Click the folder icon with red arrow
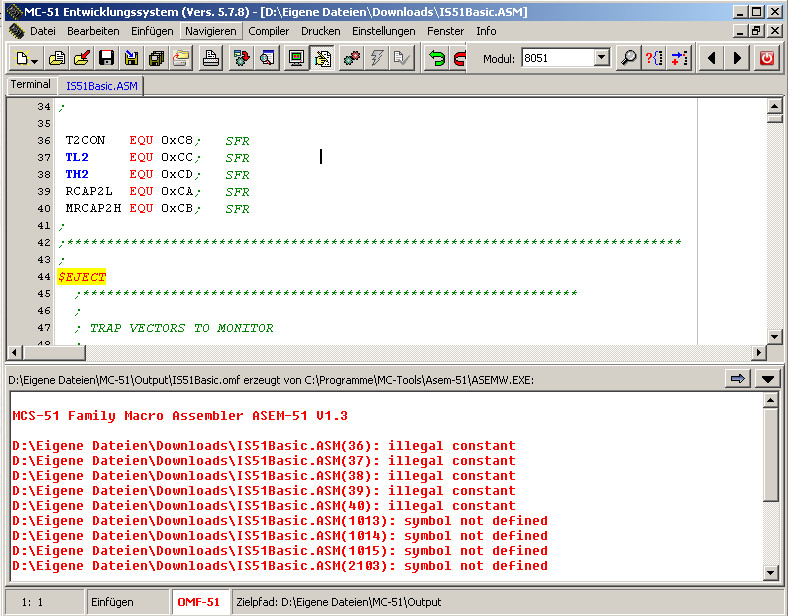Viewport: 788px width, 616px height. [x=181, y=58]
